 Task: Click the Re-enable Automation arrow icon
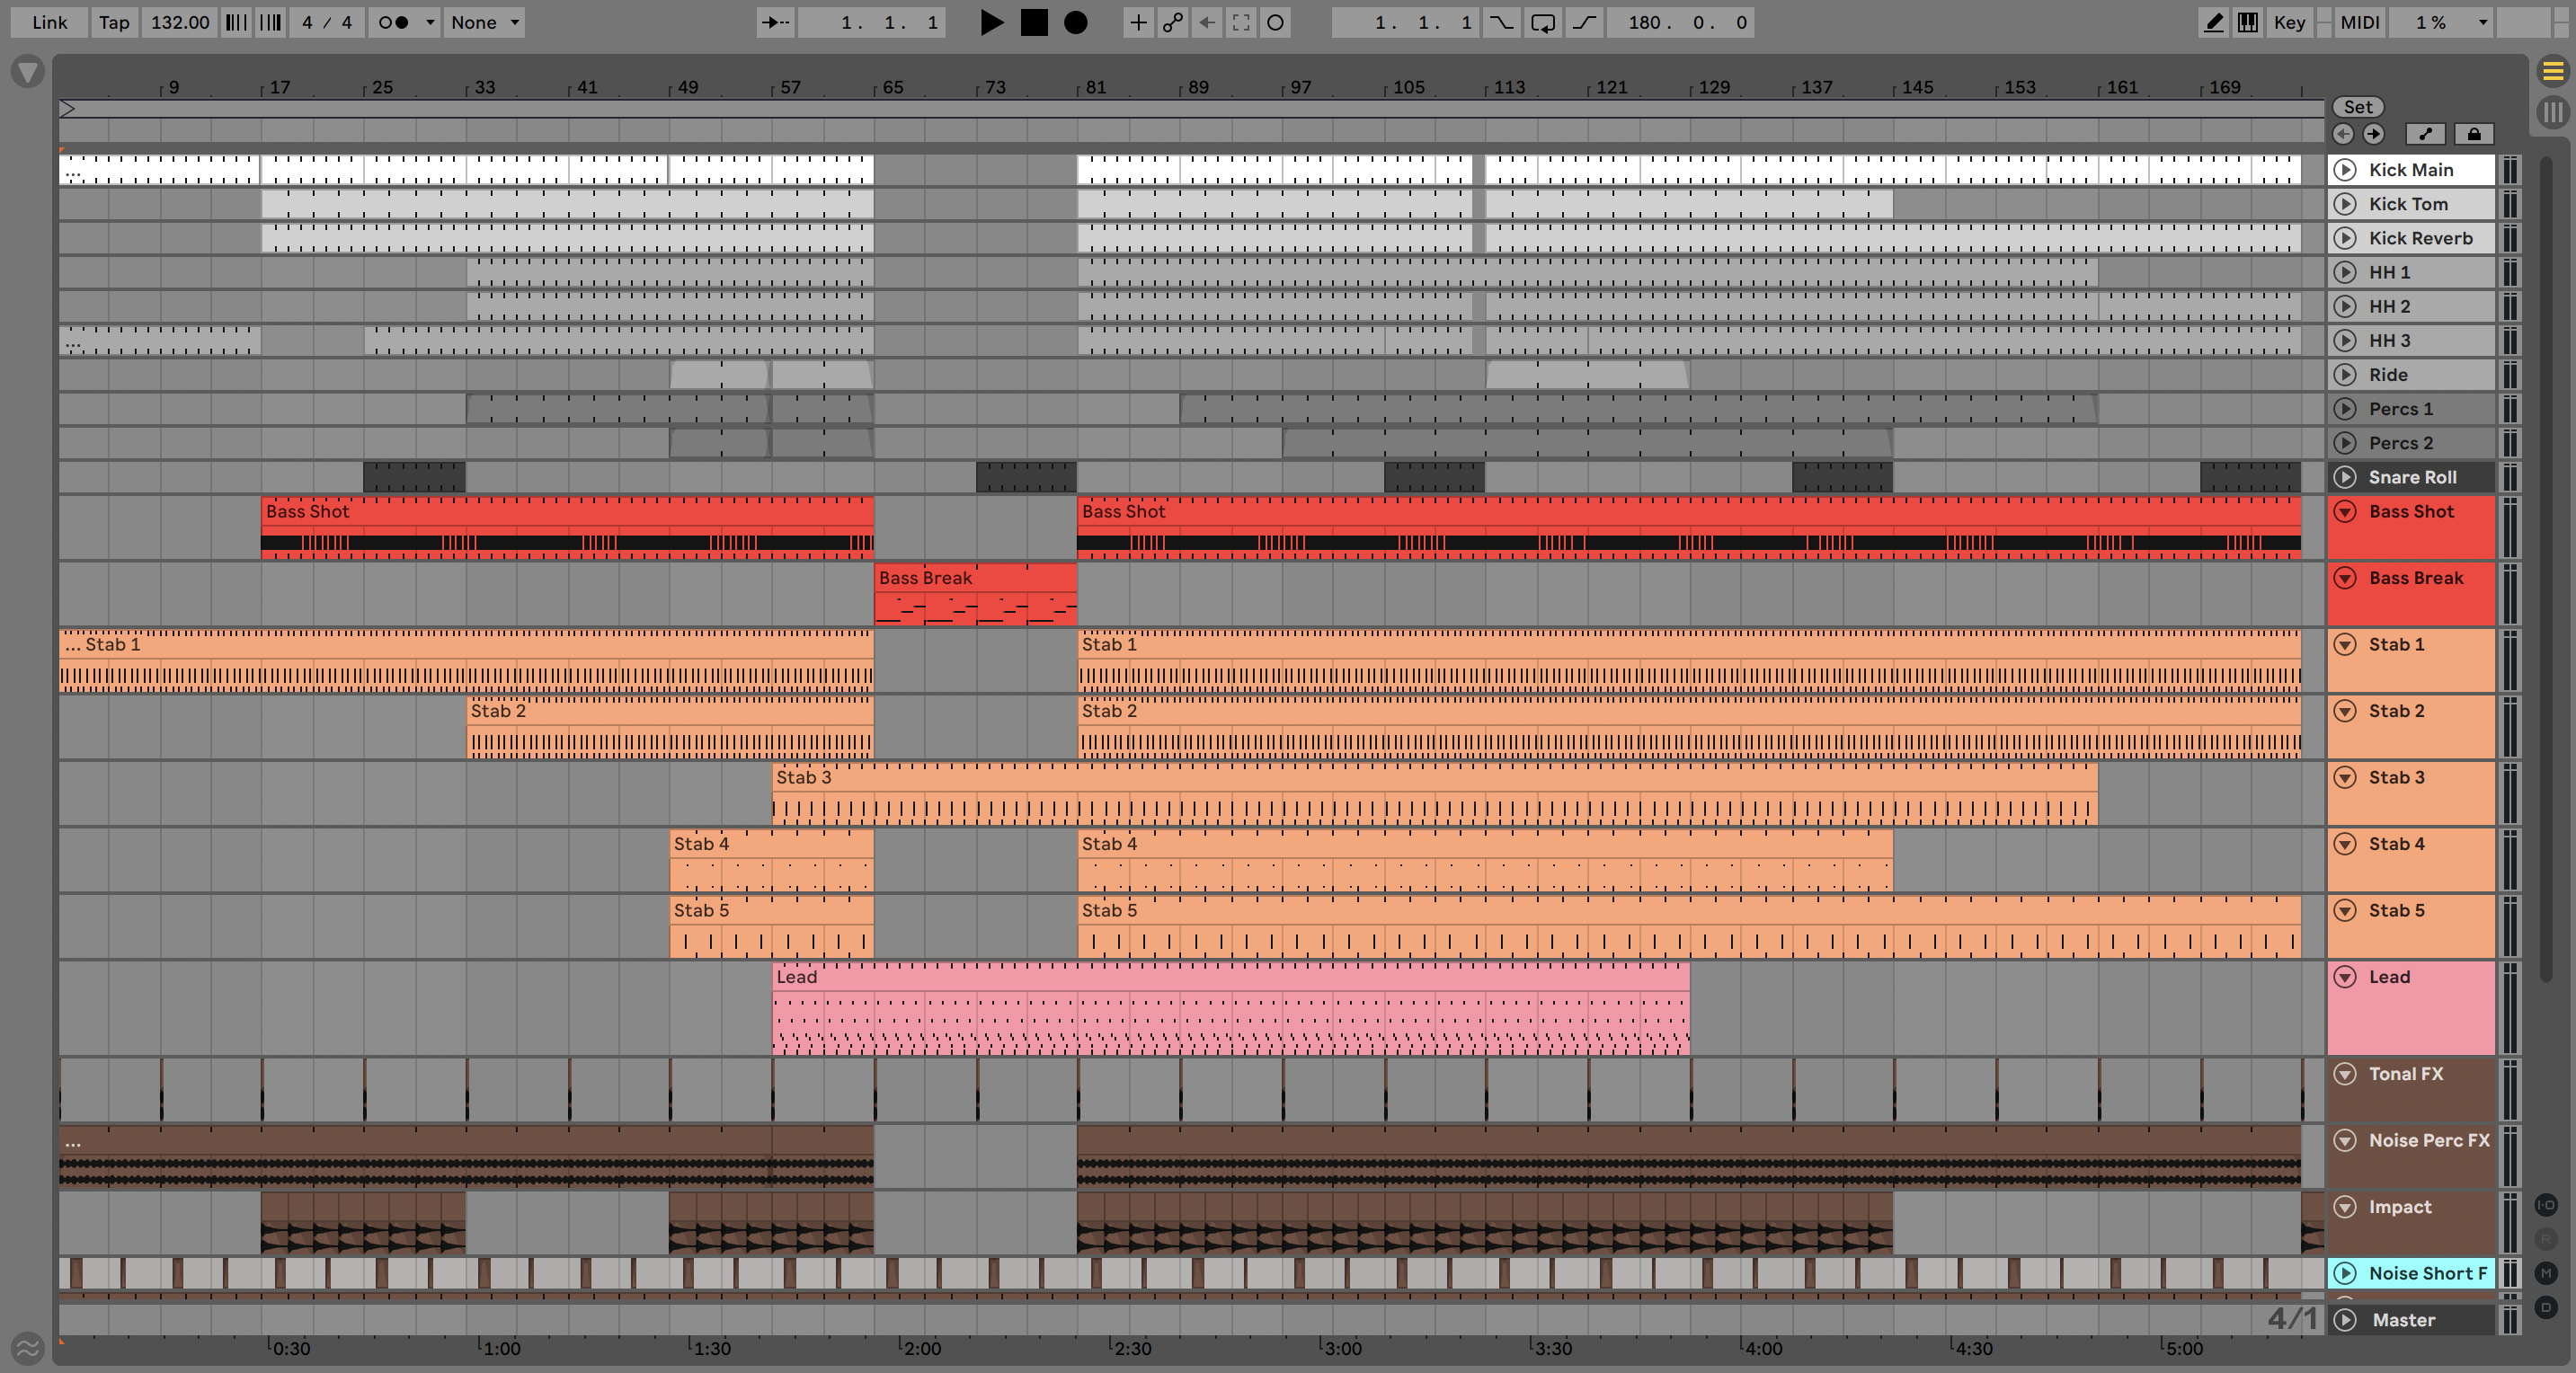click(1207, 22)
